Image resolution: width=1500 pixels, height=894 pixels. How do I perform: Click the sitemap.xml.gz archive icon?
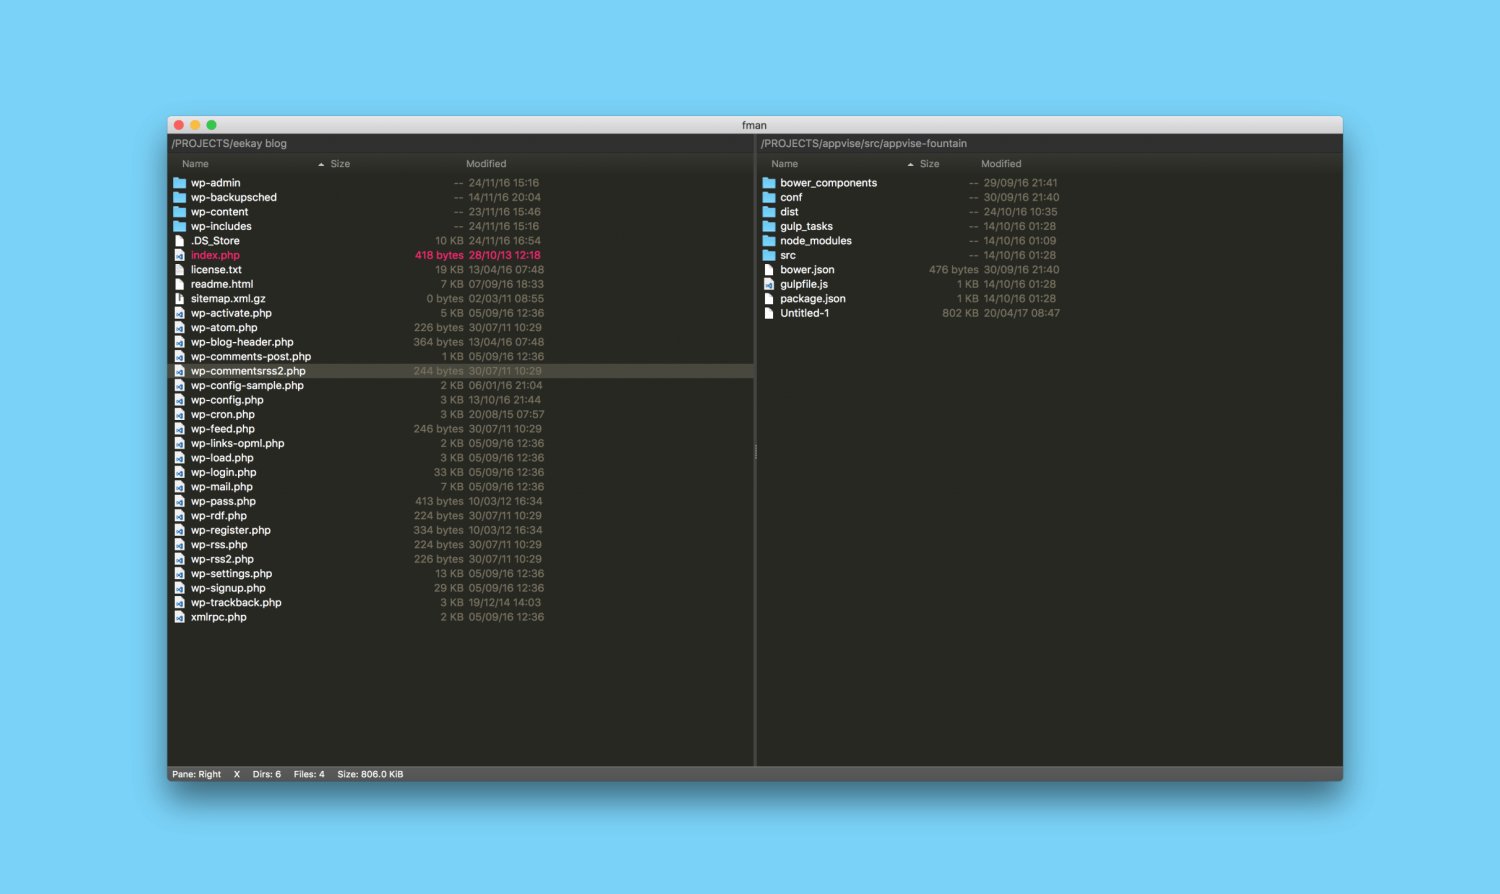[180, 299]
